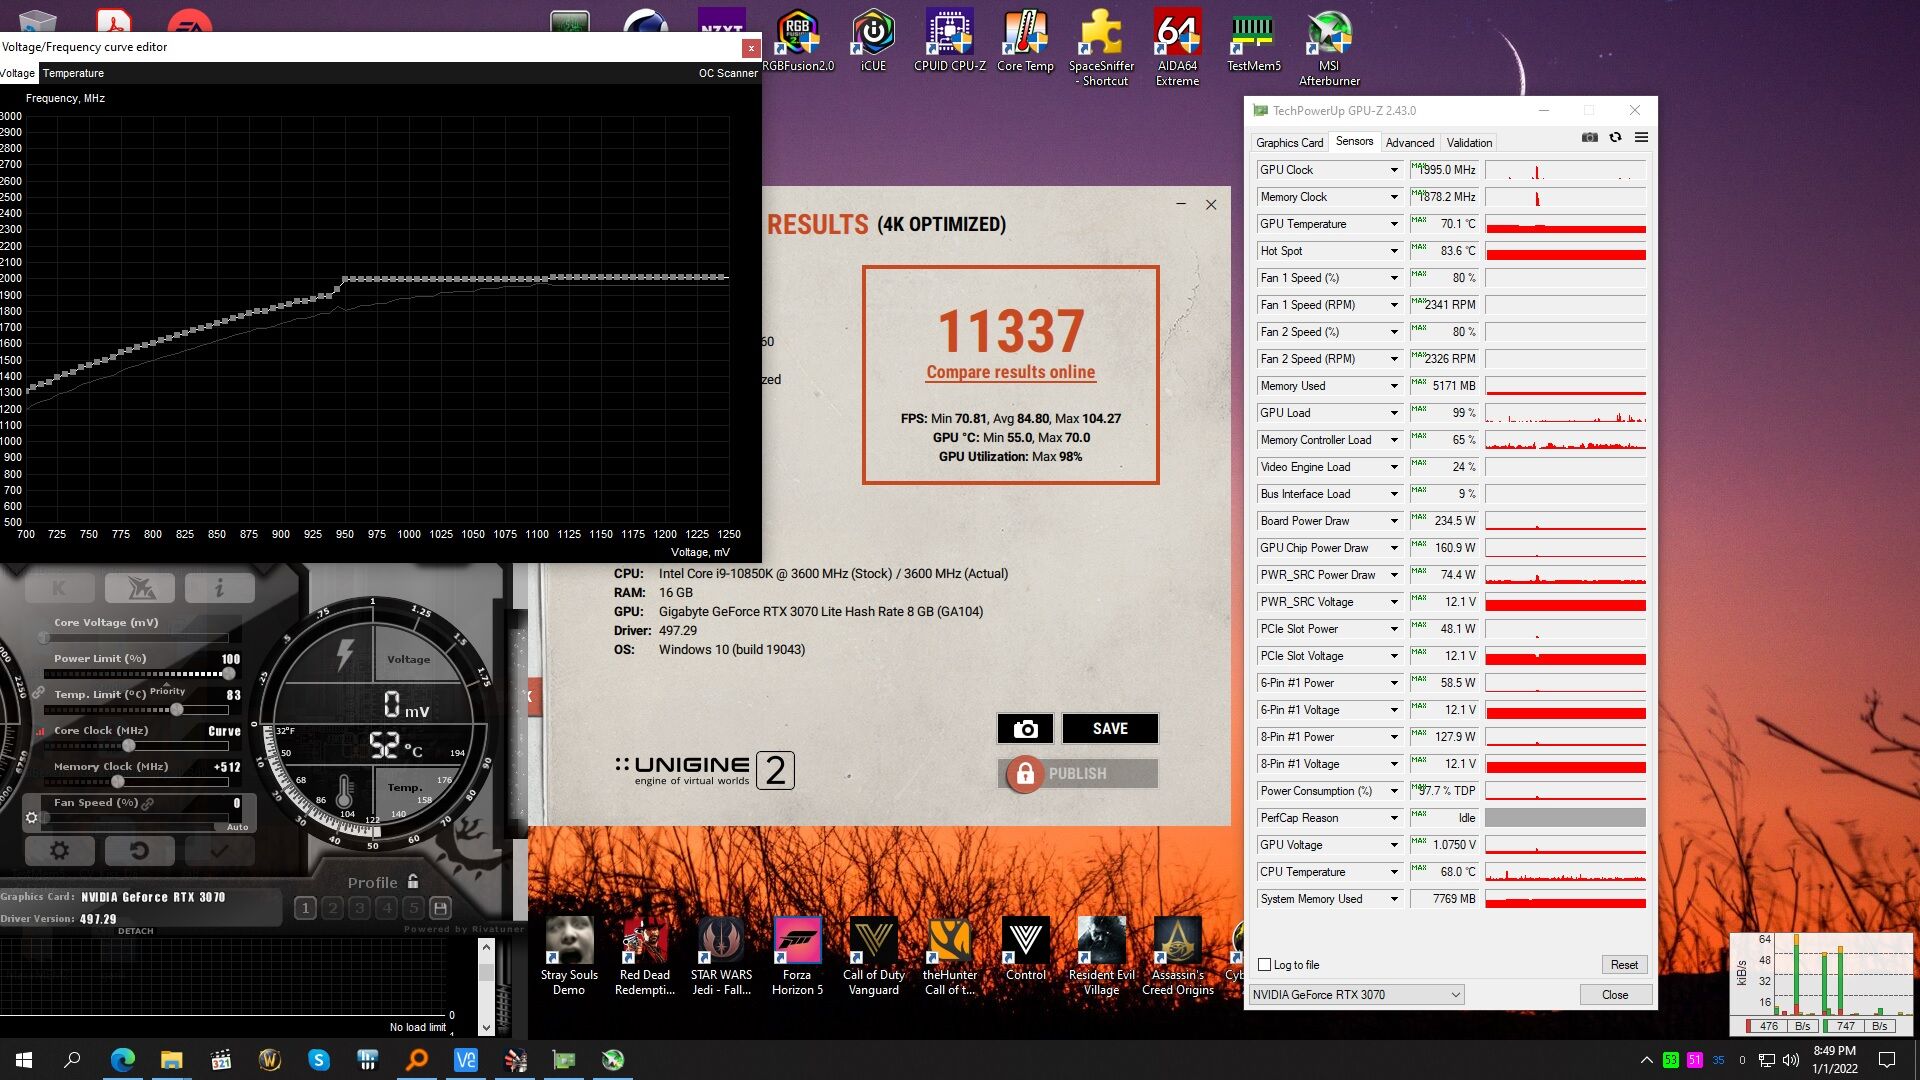
Task: Open the MSI Afterburner desktop shortcut
Action: 1329,48
